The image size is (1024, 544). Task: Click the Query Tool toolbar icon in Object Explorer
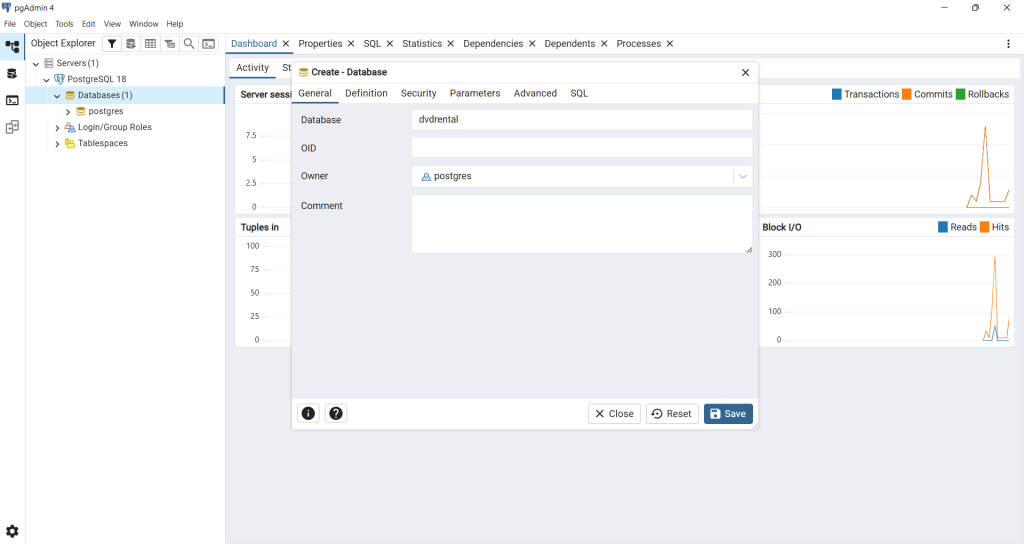[131, 44]
